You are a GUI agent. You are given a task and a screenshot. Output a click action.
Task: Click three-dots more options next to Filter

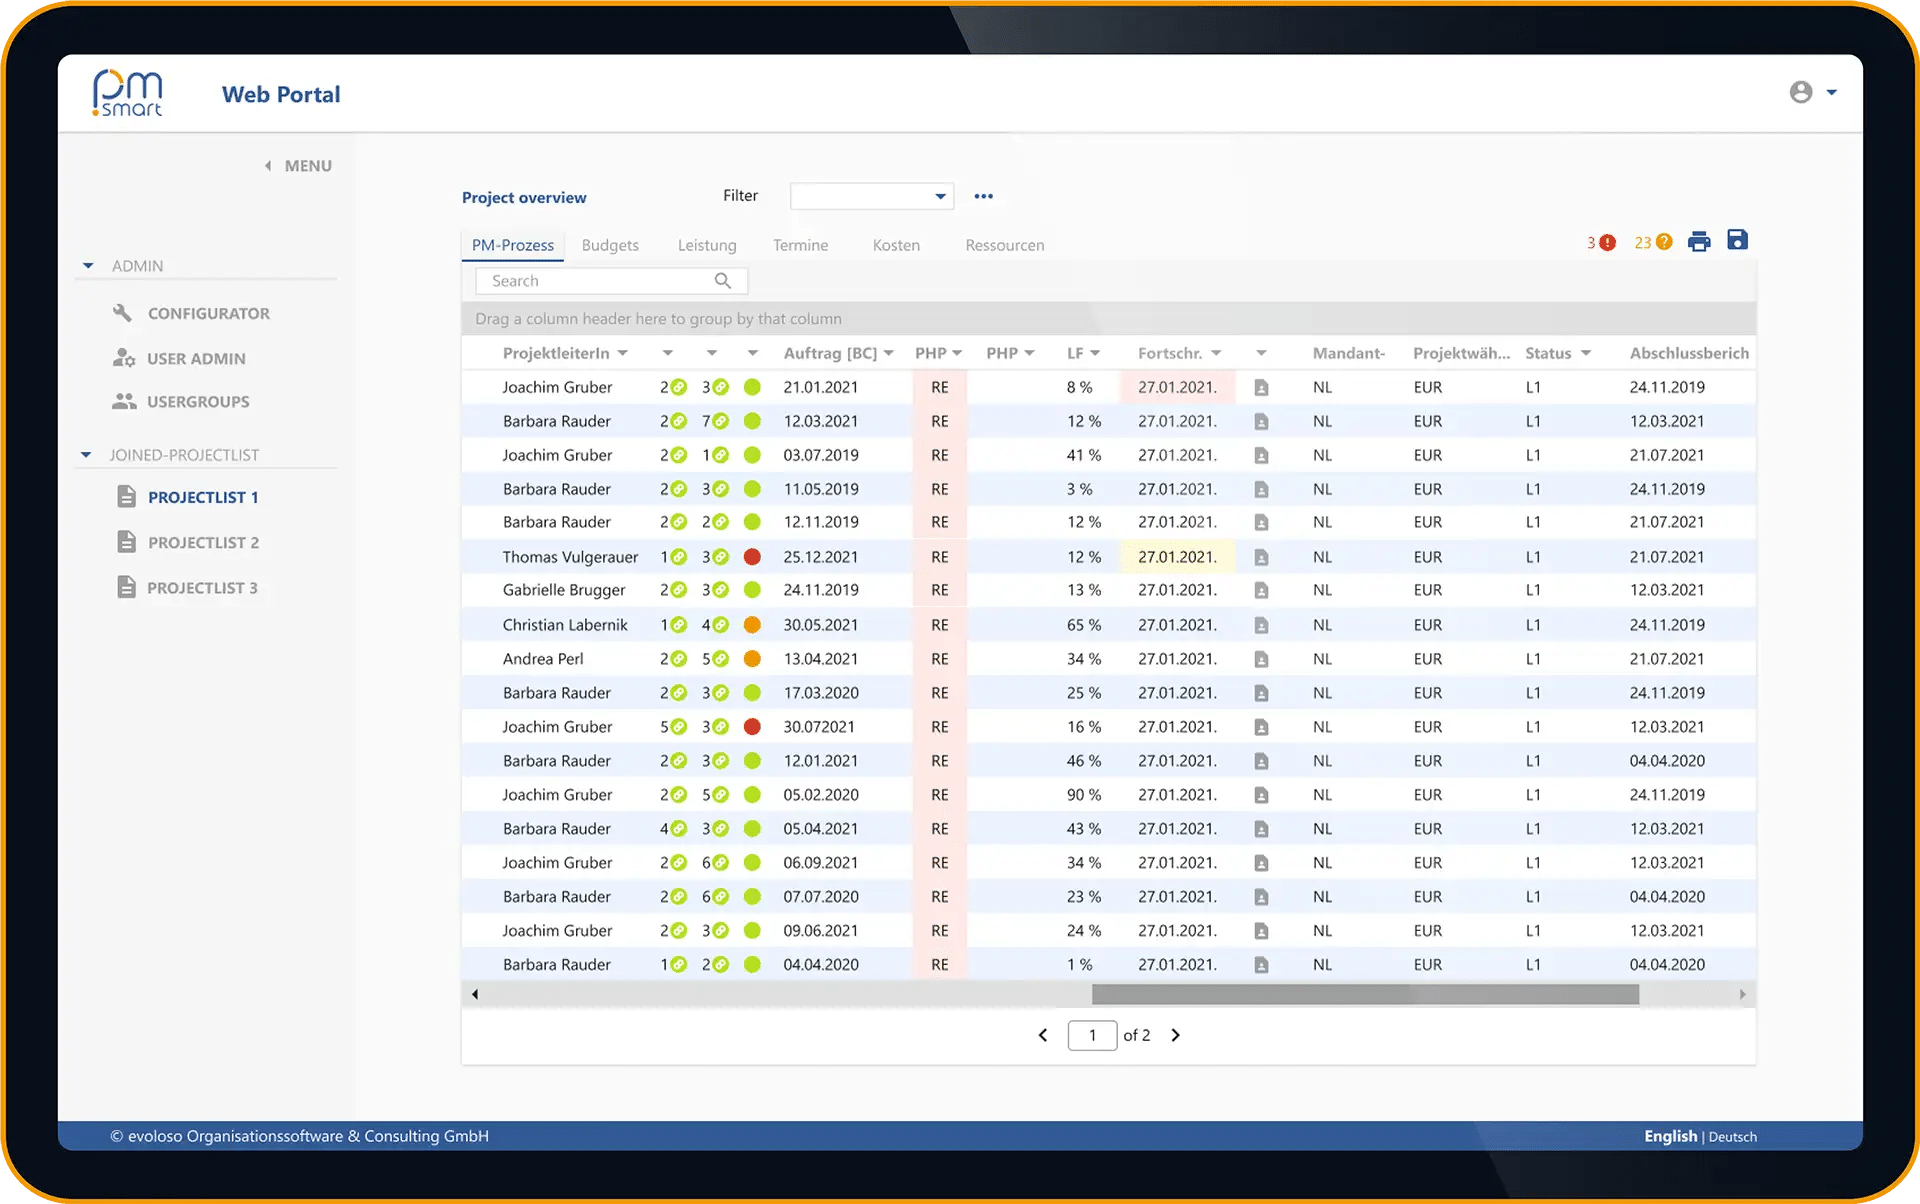coord(984,196)
